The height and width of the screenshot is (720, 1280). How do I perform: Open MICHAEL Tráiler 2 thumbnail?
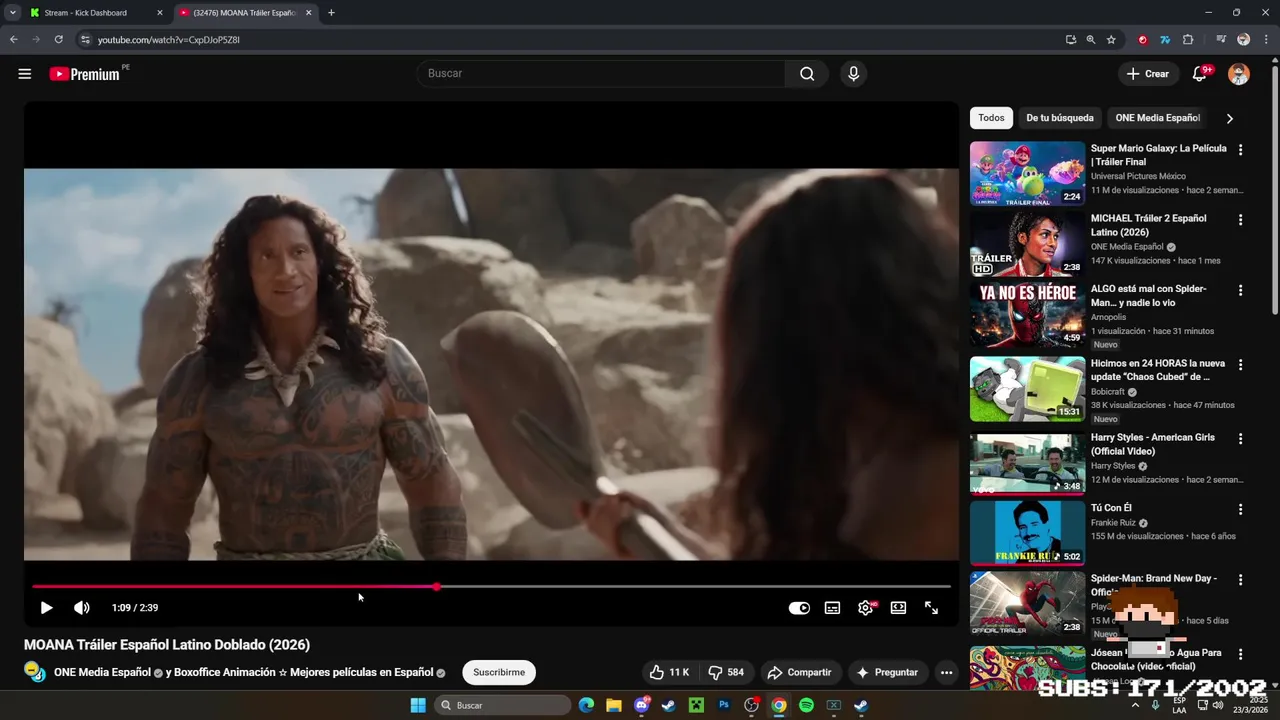pyautogui.click(x=1027, y=244)
